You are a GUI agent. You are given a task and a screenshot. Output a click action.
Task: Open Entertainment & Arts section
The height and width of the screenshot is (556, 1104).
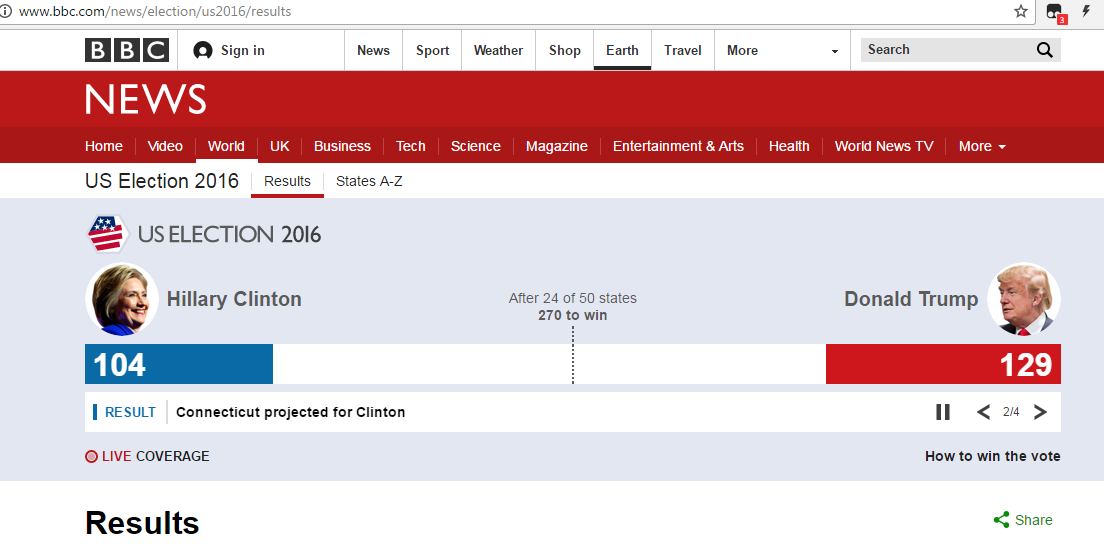tap(678, 146)
